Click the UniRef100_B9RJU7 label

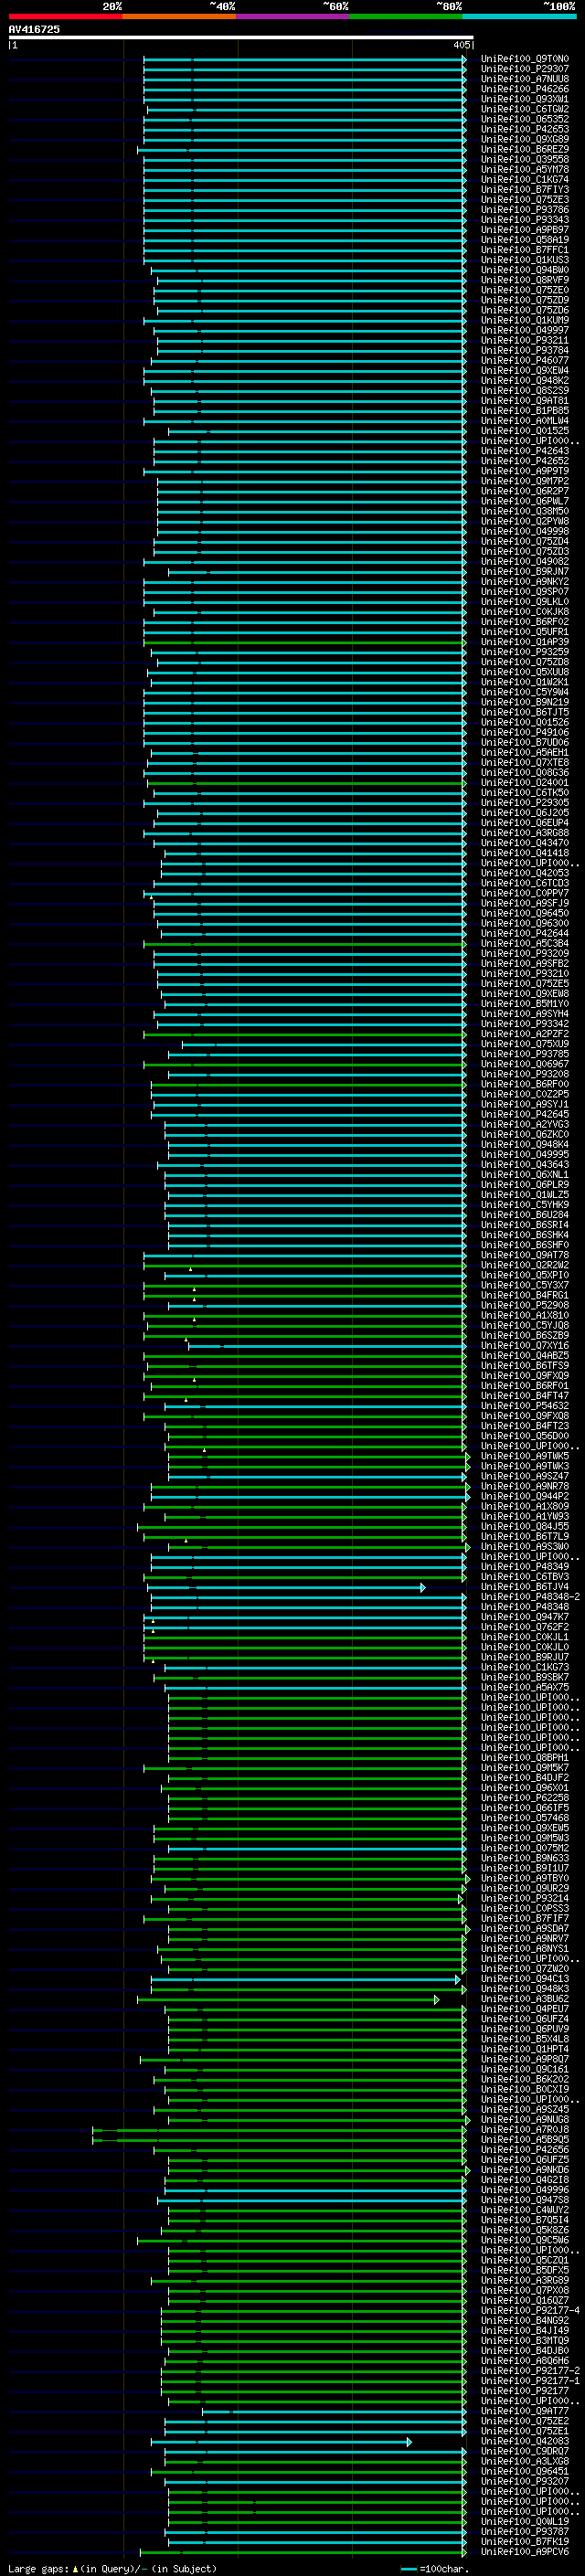pos(525,1657)
